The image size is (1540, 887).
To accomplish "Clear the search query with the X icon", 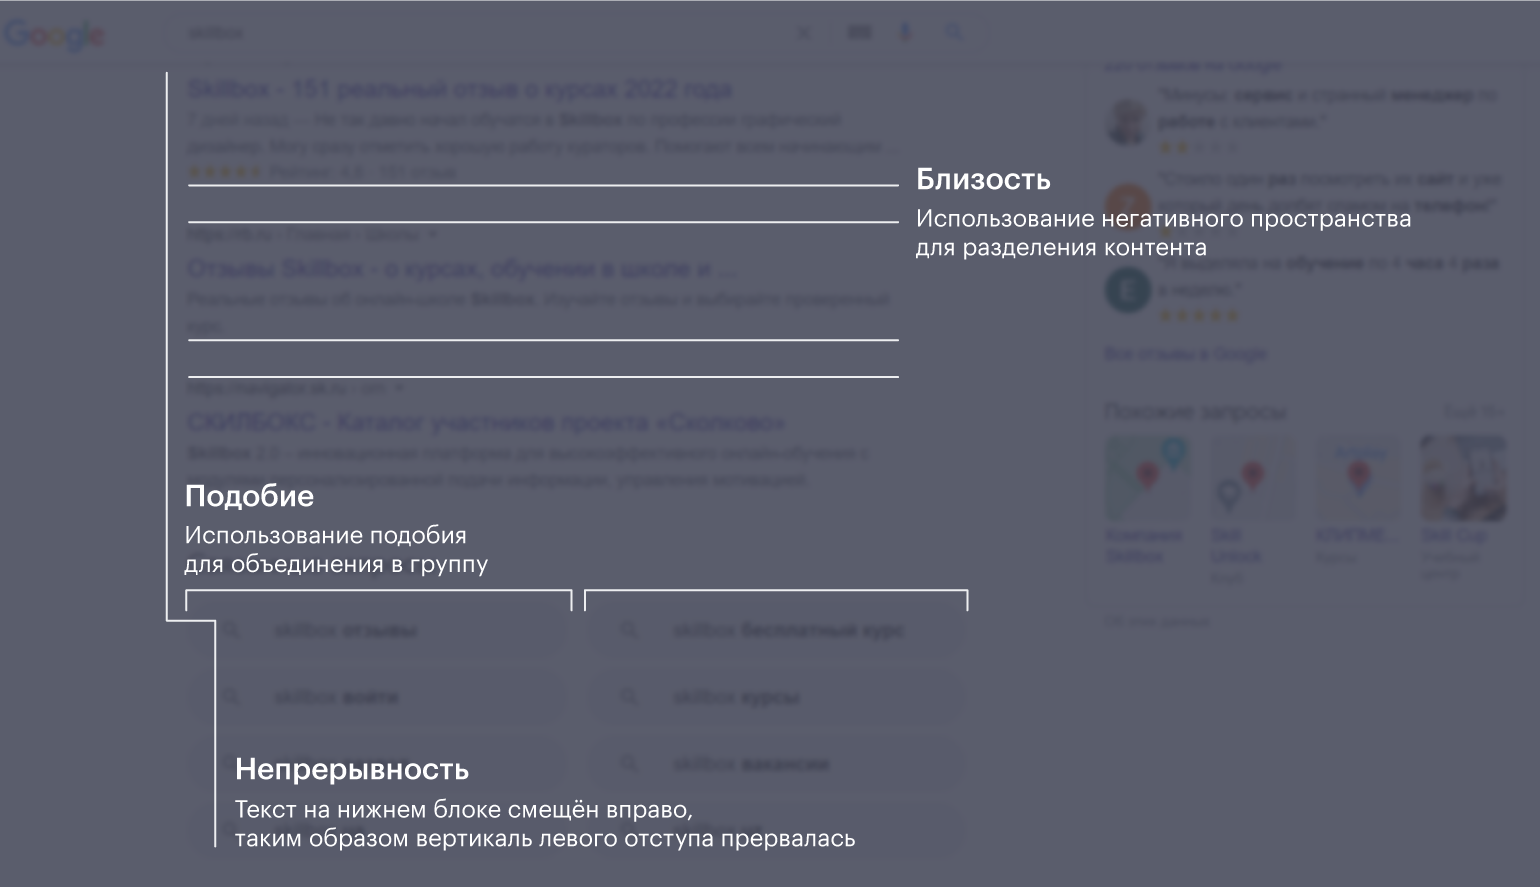I will [804, 33].
